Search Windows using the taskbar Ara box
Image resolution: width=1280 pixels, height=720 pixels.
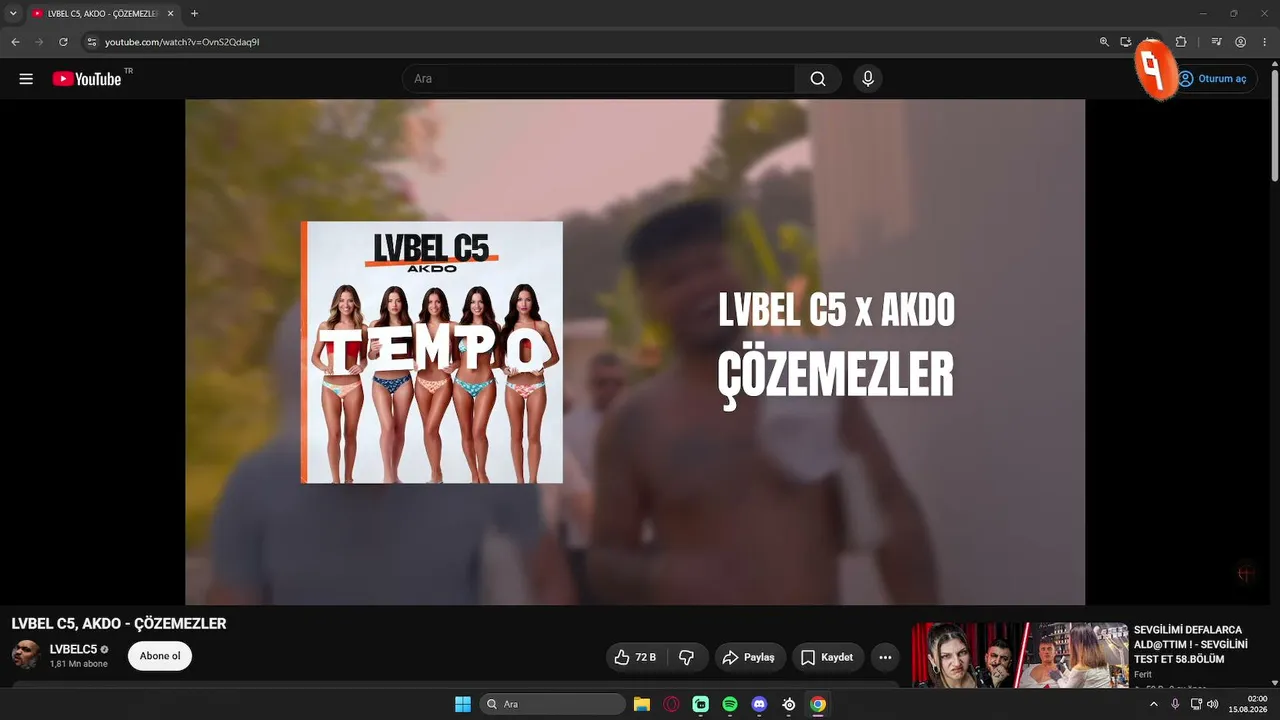(552, 704)
